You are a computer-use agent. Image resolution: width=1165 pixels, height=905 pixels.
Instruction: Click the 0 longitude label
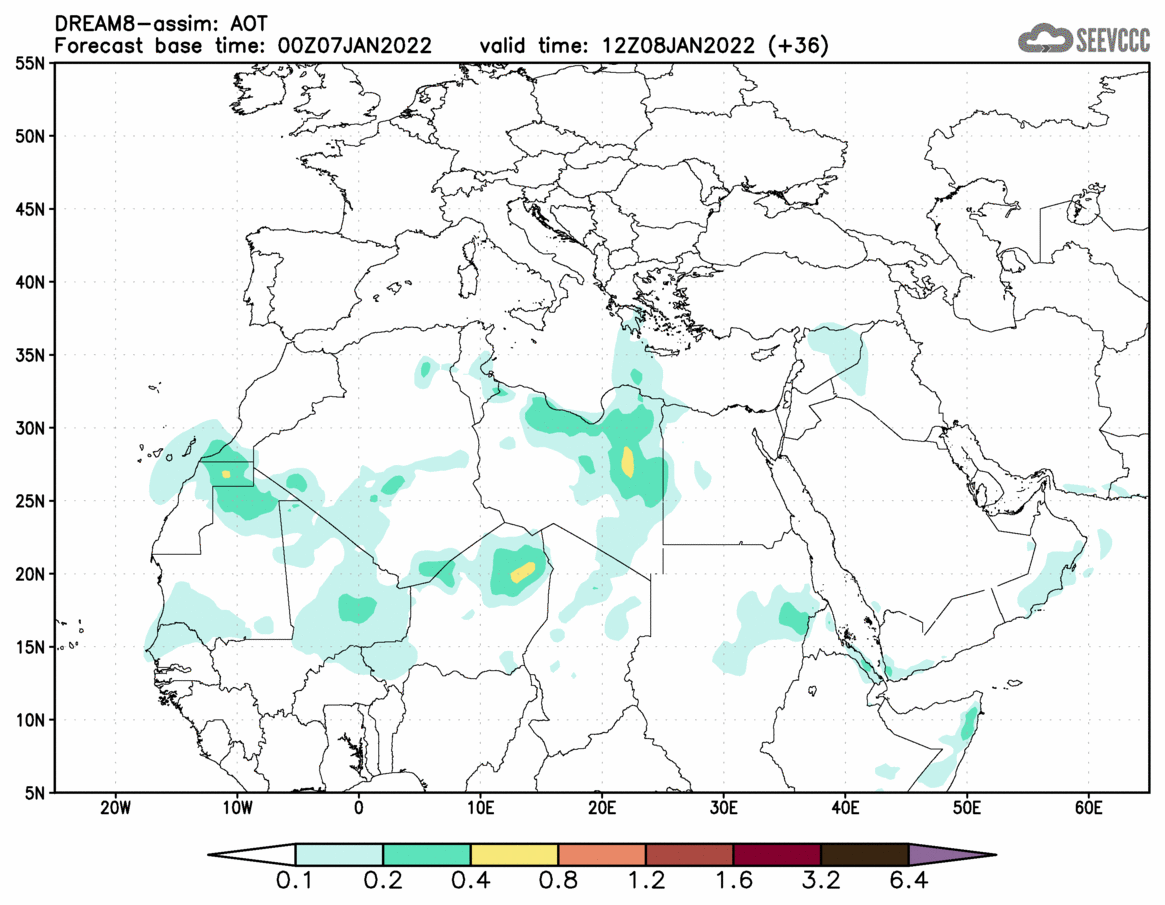pyautogui.click(x=358, y=808)
